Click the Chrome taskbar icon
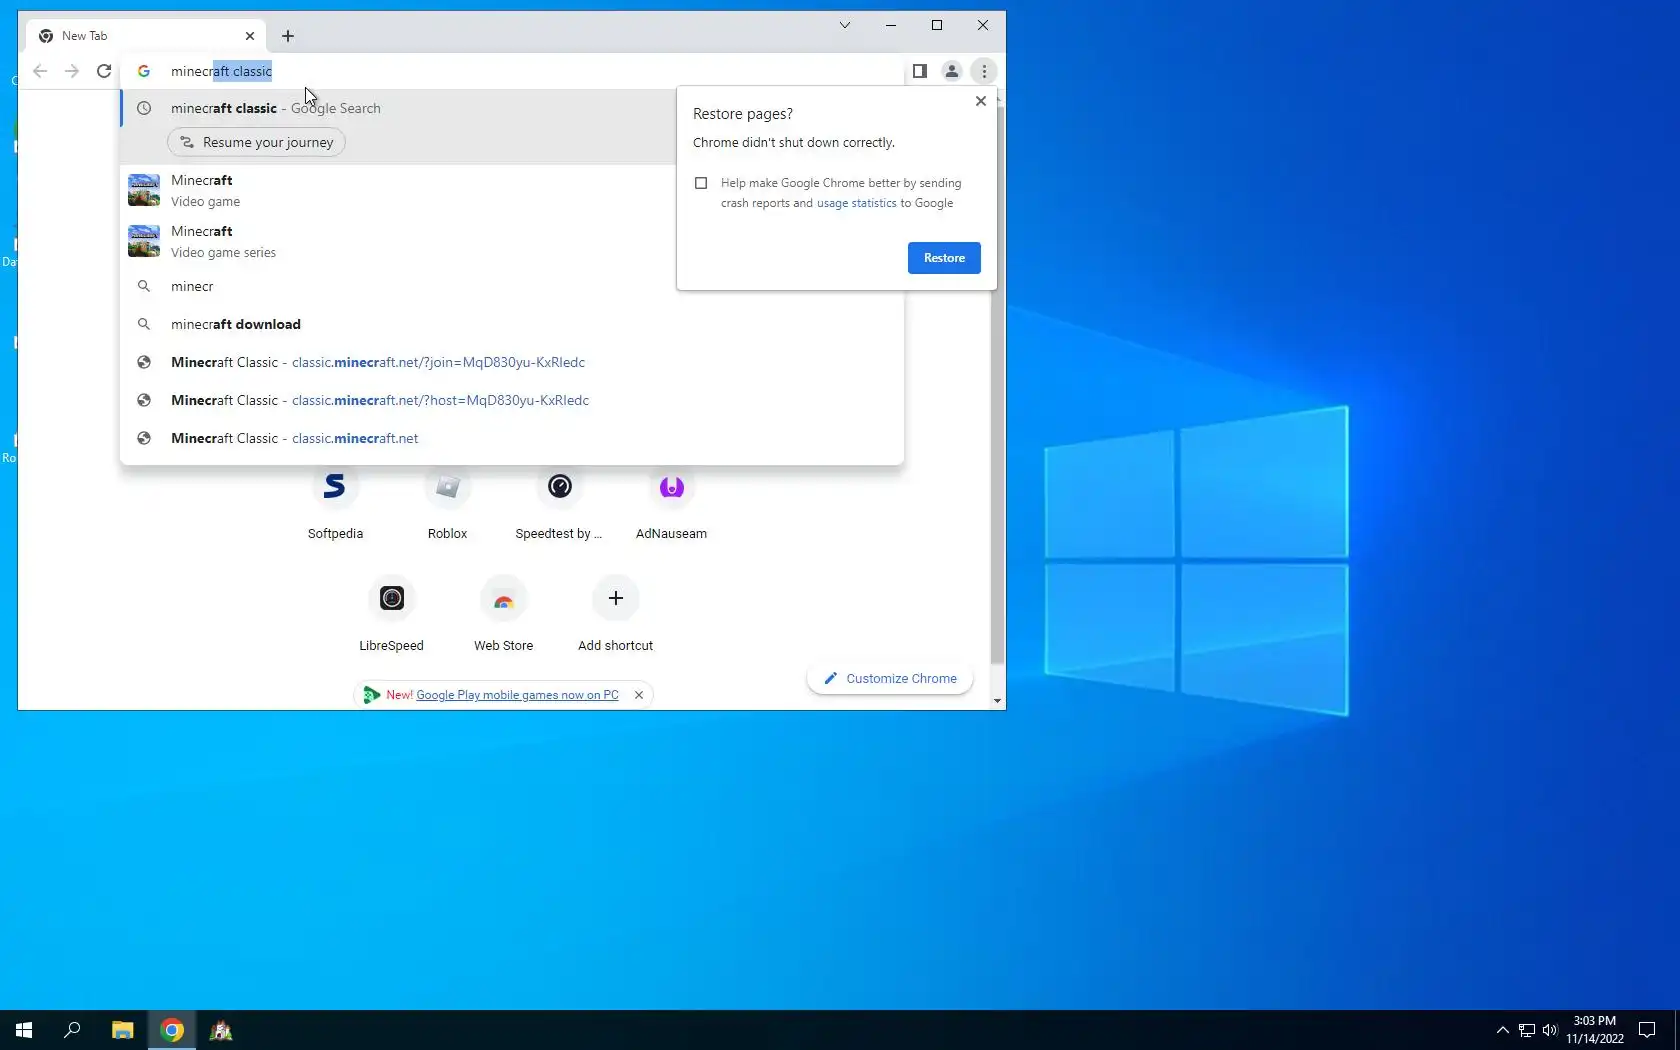The width and height of the screenshot is (1680, 1050). pos(172,1030)
